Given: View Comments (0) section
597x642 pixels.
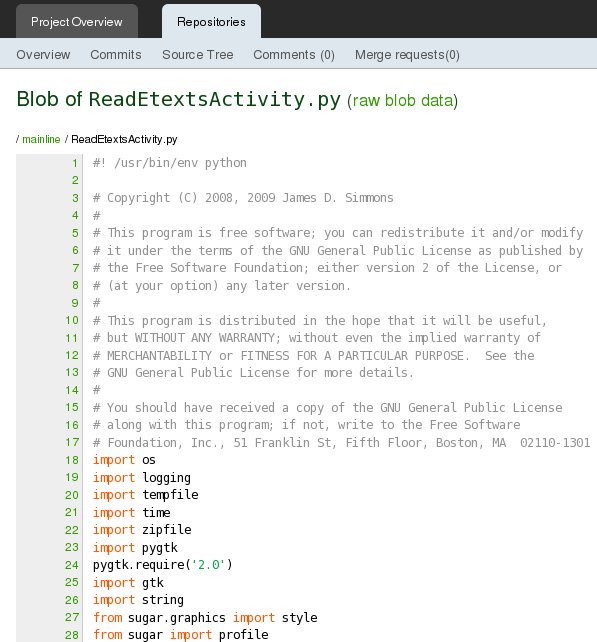Looking at the screenshot, I should coord(294,55).
